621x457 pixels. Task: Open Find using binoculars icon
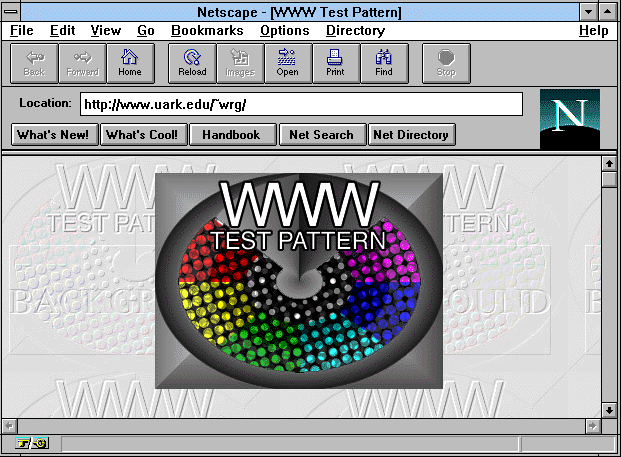click(x=384, y=62)
